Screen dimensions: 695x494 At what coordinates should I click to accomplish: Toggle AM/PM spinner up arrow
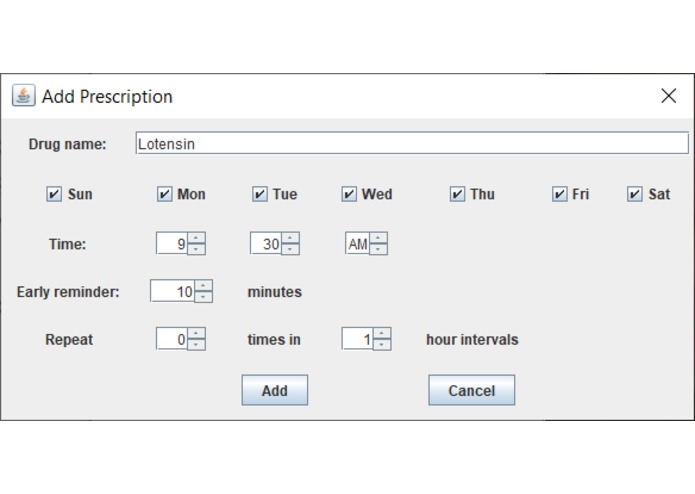(x=378, y=237)
